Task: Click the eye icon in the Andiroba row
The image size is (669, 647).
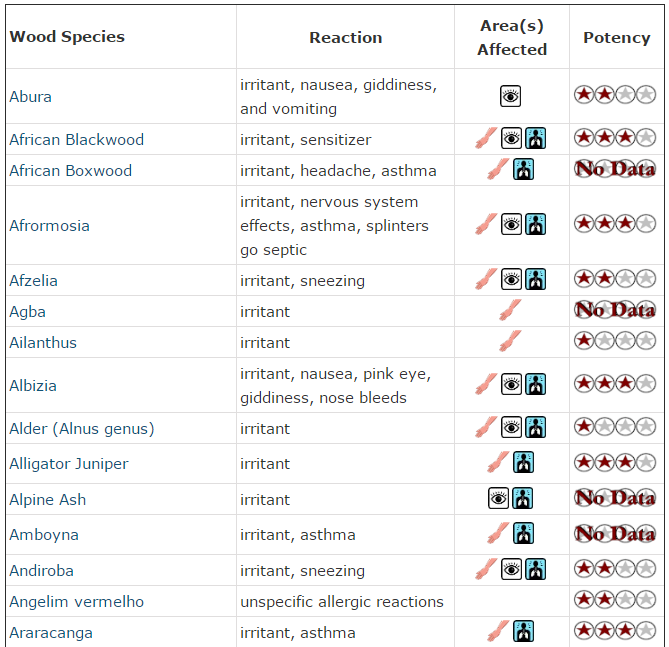Action: point(511,569)
